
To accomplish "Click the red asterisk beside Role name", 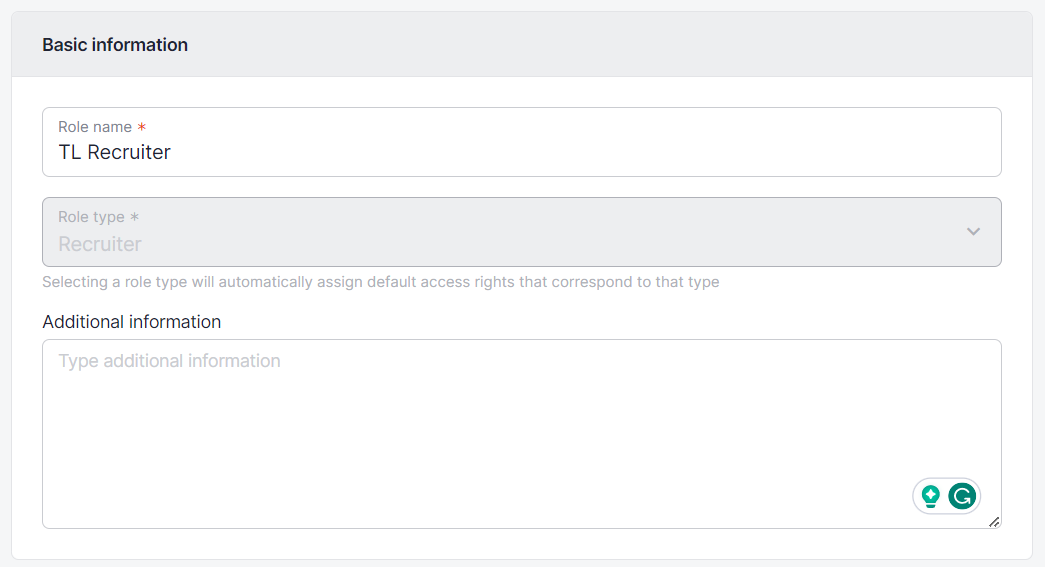I will coord(142,128).
